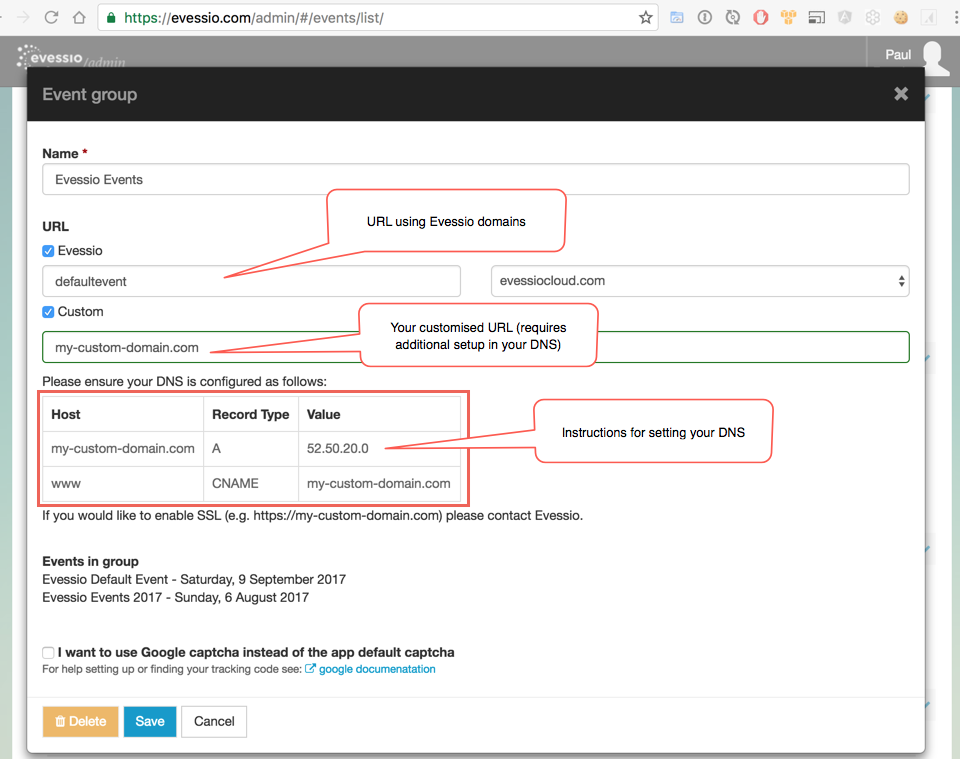The width and height of the screenshot is (960, 759).
Task: Save the Event group settings
Action: click(x=149, y=721)
